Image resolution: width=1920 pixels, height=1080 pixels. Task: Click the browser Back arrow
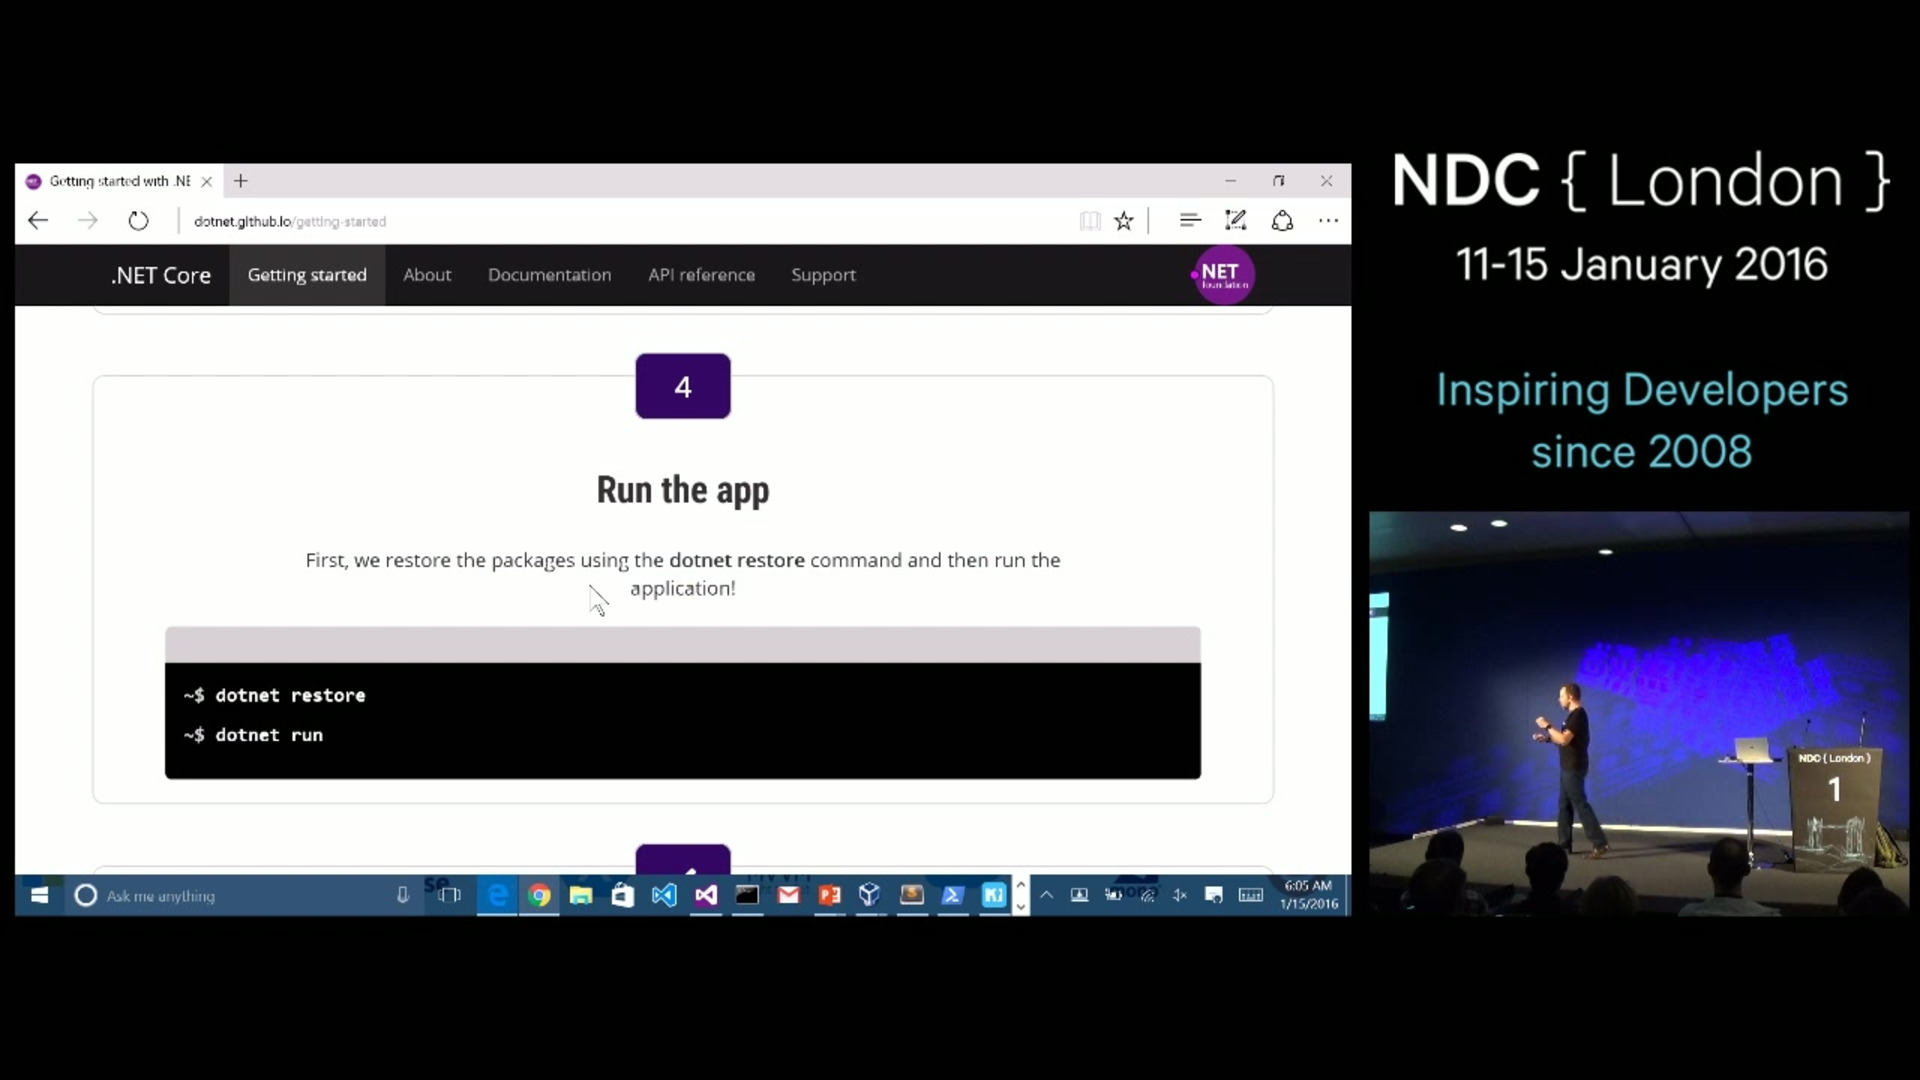(x=38, y=221)
